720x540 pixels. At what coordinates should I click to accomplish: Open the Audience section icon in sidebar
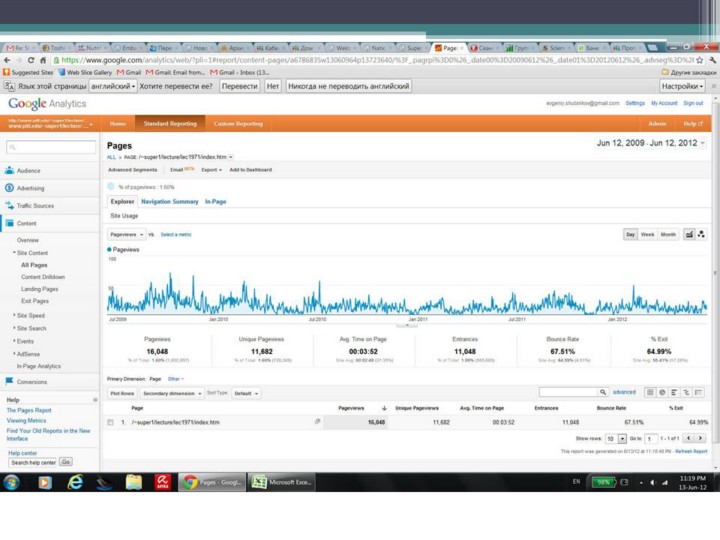(9, 171)
